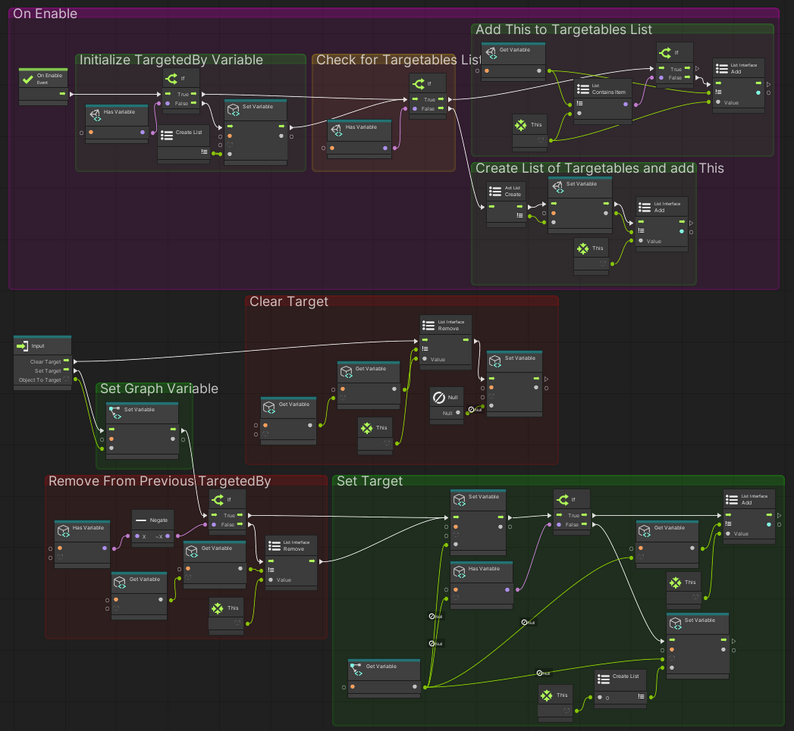This screenshot has height=731, width=794.
Task: Click the Add This to Targetables List group title
Action: [564, 29]
